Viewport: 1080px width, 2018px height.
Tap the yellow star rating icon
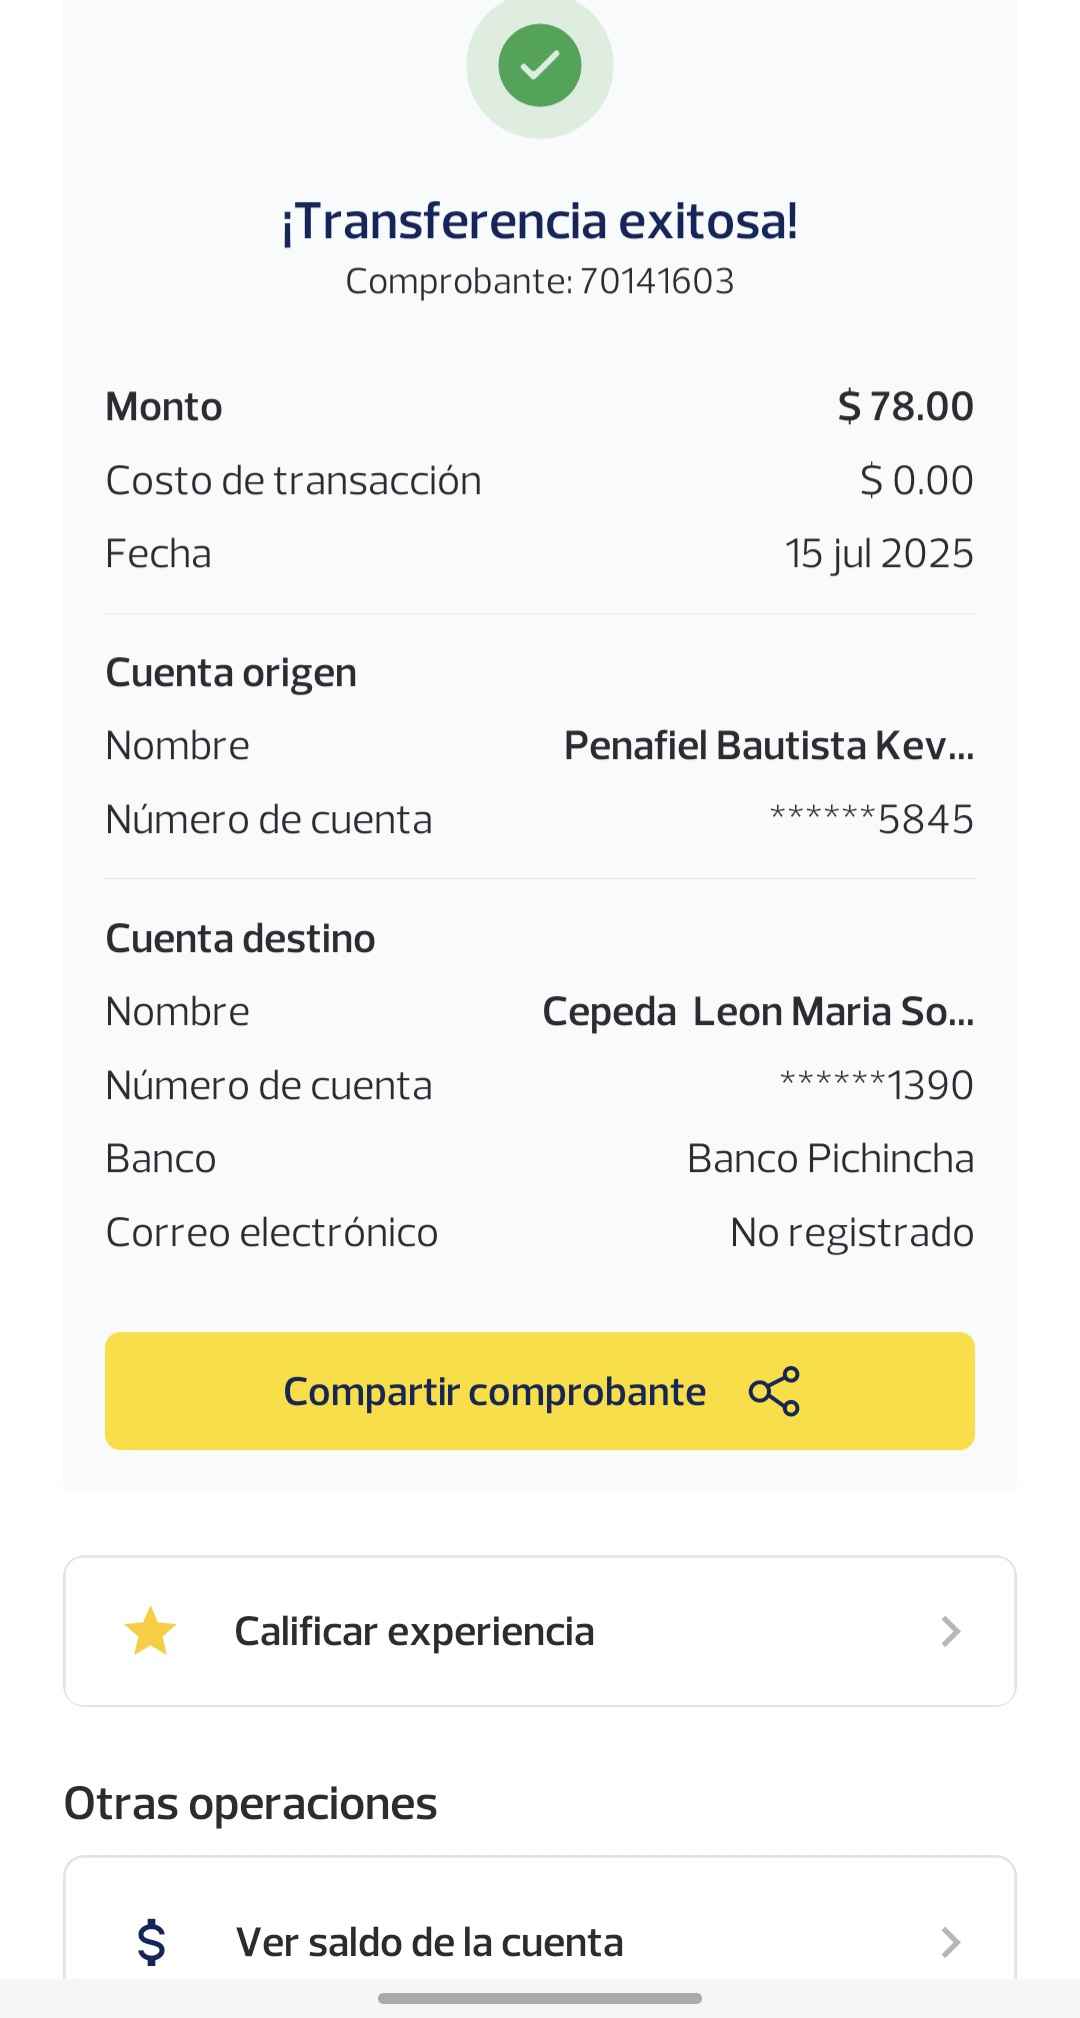coord(150,1631)
